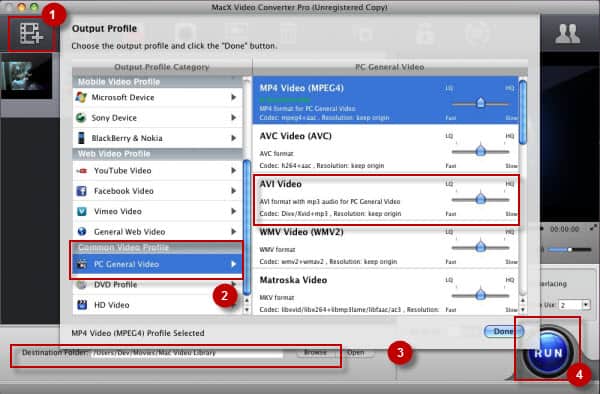The height and width of the screenshot is (394, 600).
Task: Click the category list scroll down arrow
Action: pyautogui.click(x=247, y=310)
